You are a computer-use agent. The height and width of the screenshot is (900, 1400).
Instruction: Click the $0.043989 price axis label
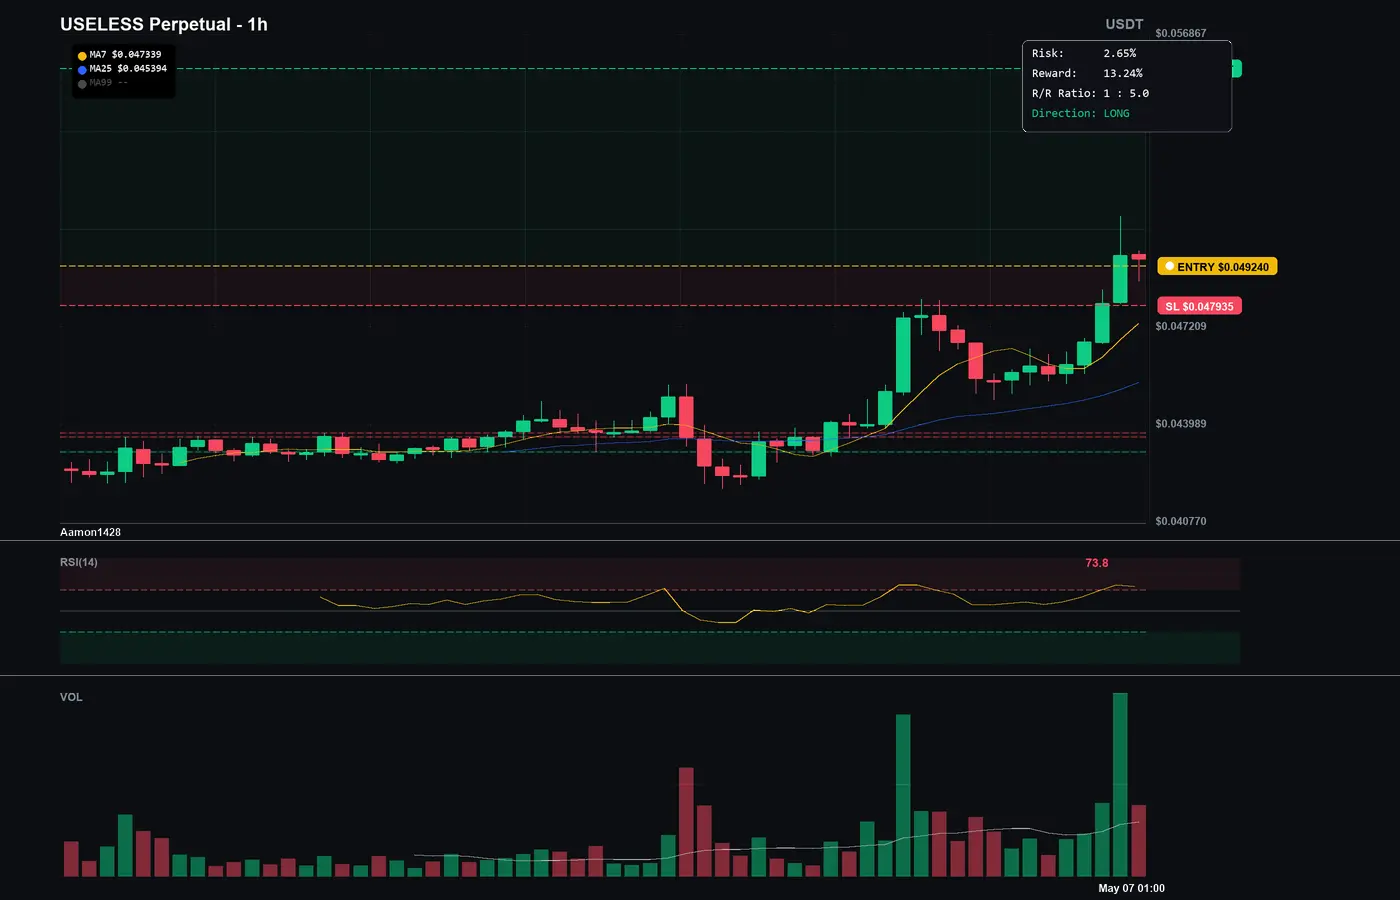(x=1180, y=424)
